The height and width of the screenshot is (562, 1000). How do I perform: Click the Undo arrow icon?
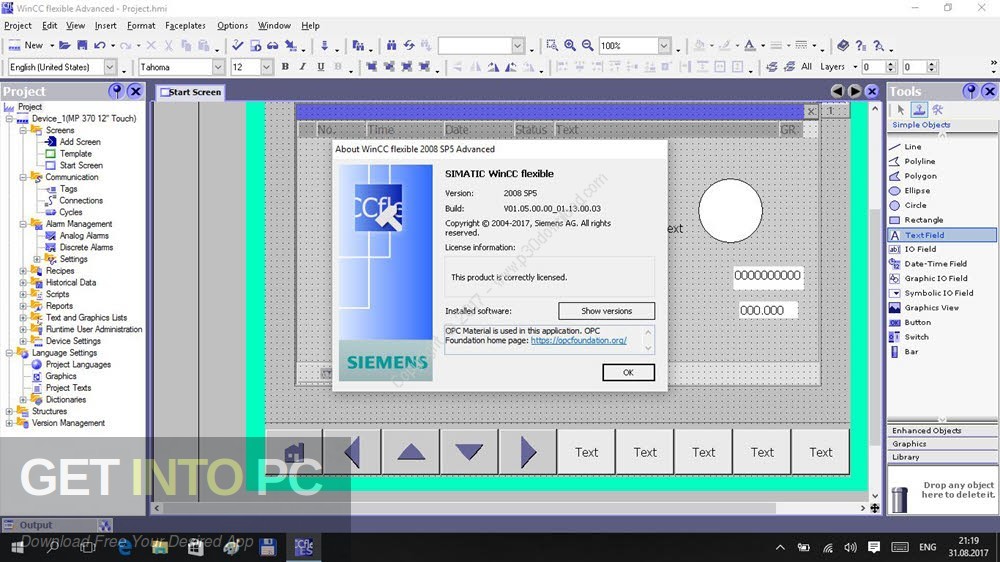[100, 45]
